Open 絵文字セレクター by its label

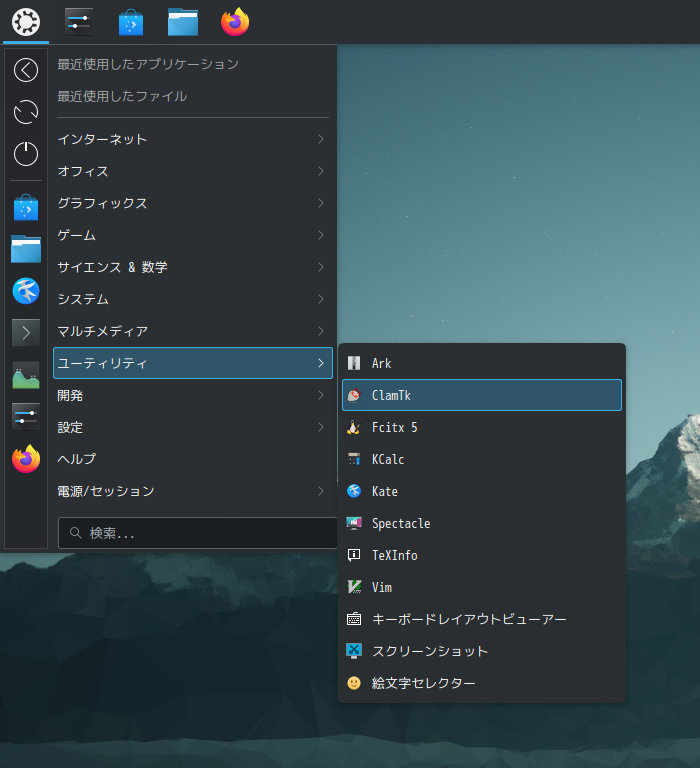pyautogui.click(x=423, y=683)
